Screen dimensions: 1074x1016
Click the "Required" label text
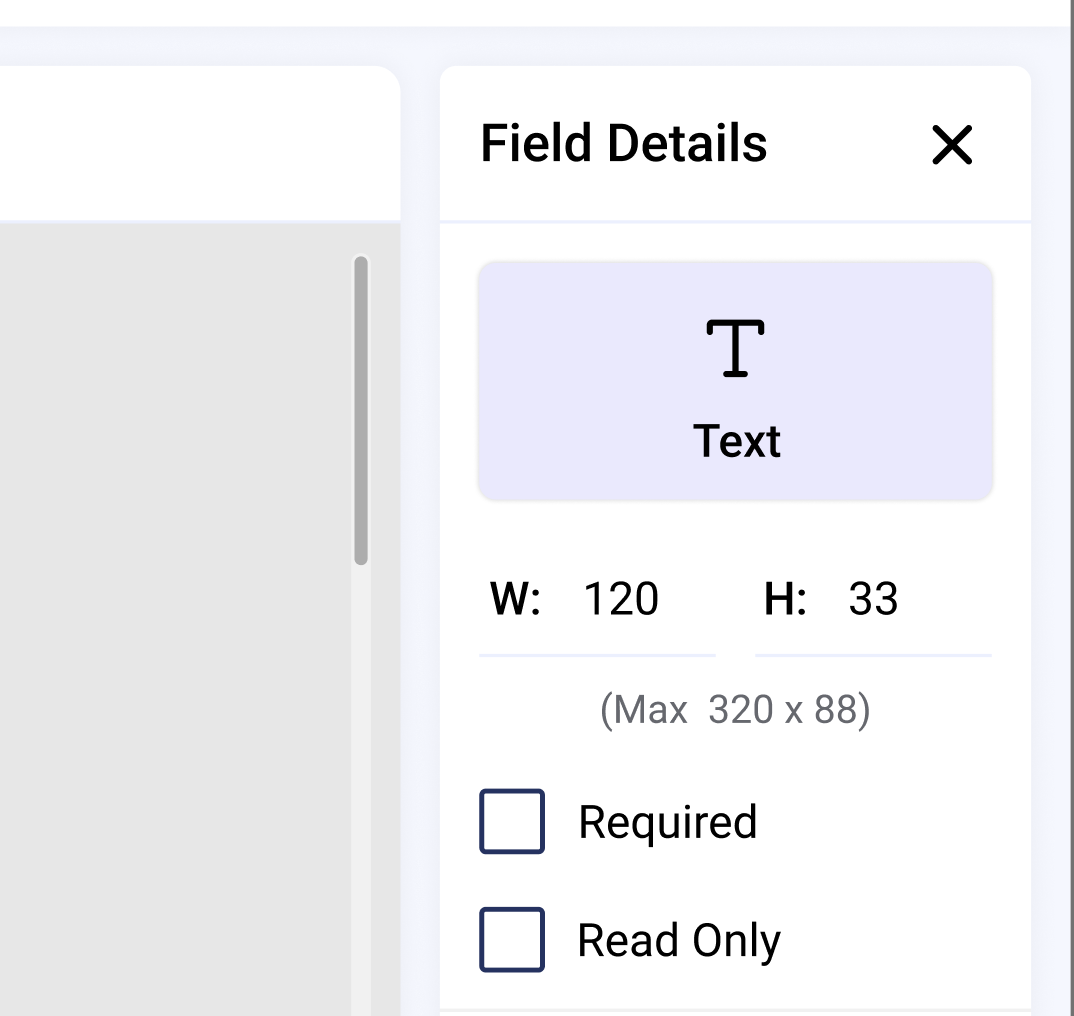point(667,822)
